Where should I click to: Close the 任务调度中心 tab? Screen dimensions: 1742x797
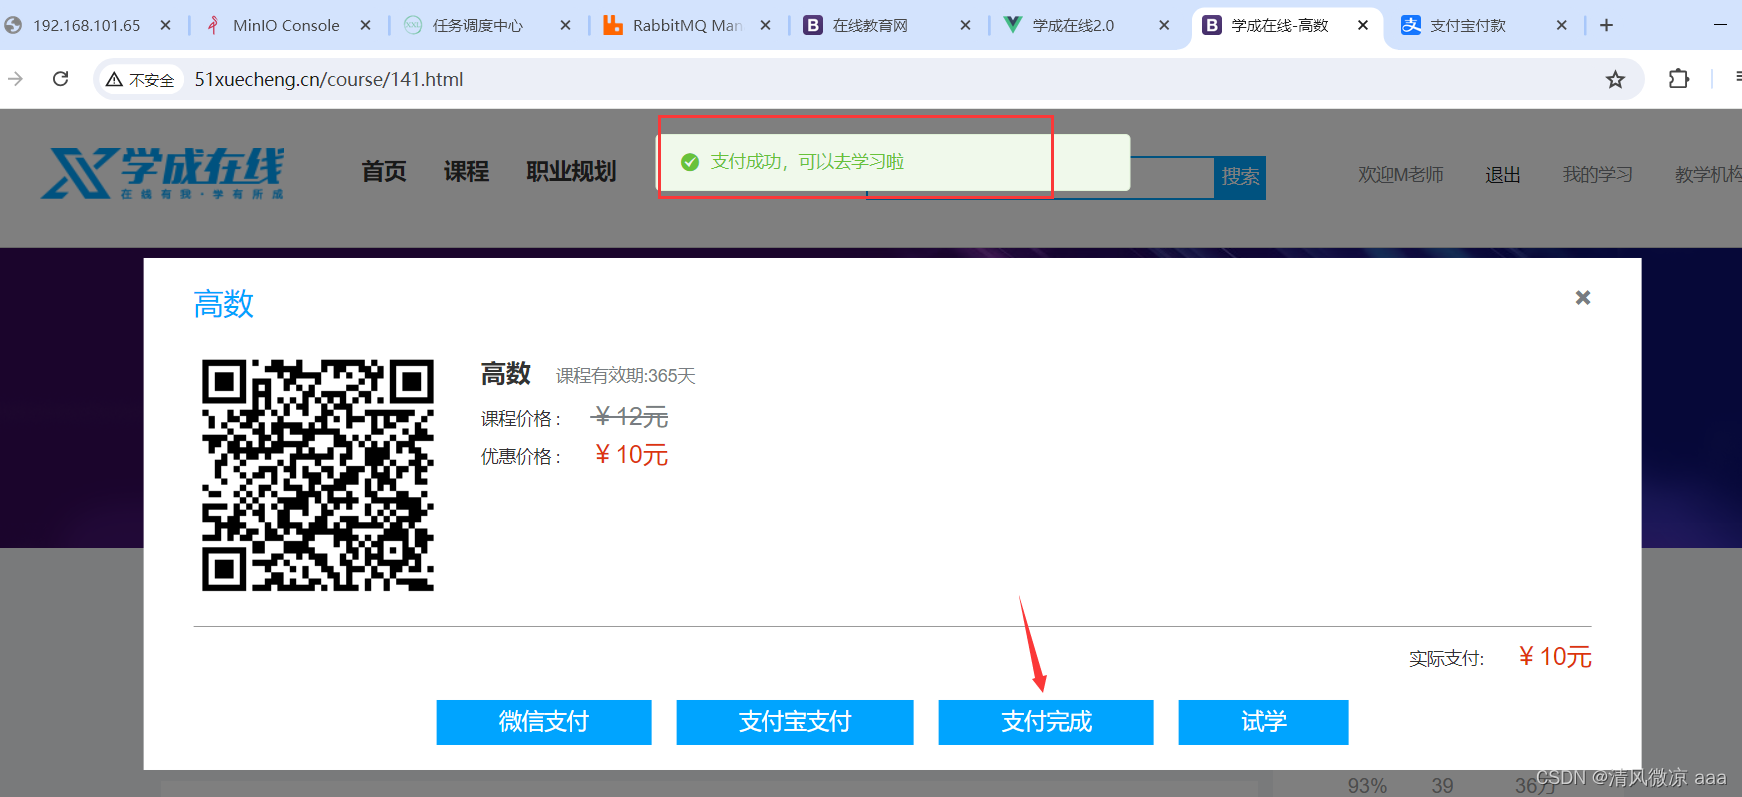(565, 25)
